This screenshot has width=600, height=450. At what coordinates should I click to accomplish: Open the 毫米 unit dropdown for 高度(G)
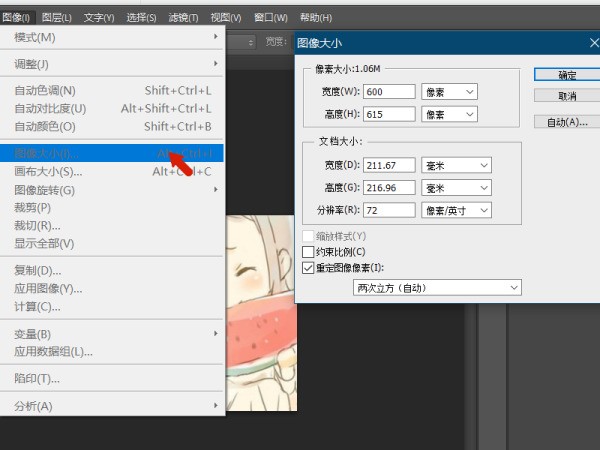coord(456,187)
